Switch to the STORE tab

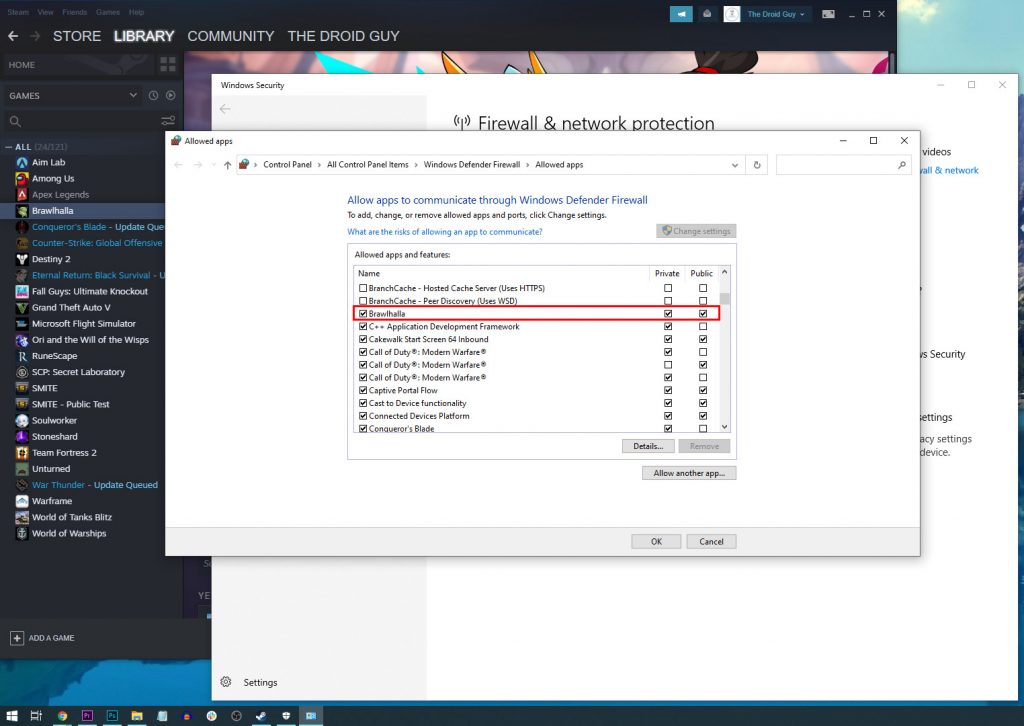pos(77,36)
